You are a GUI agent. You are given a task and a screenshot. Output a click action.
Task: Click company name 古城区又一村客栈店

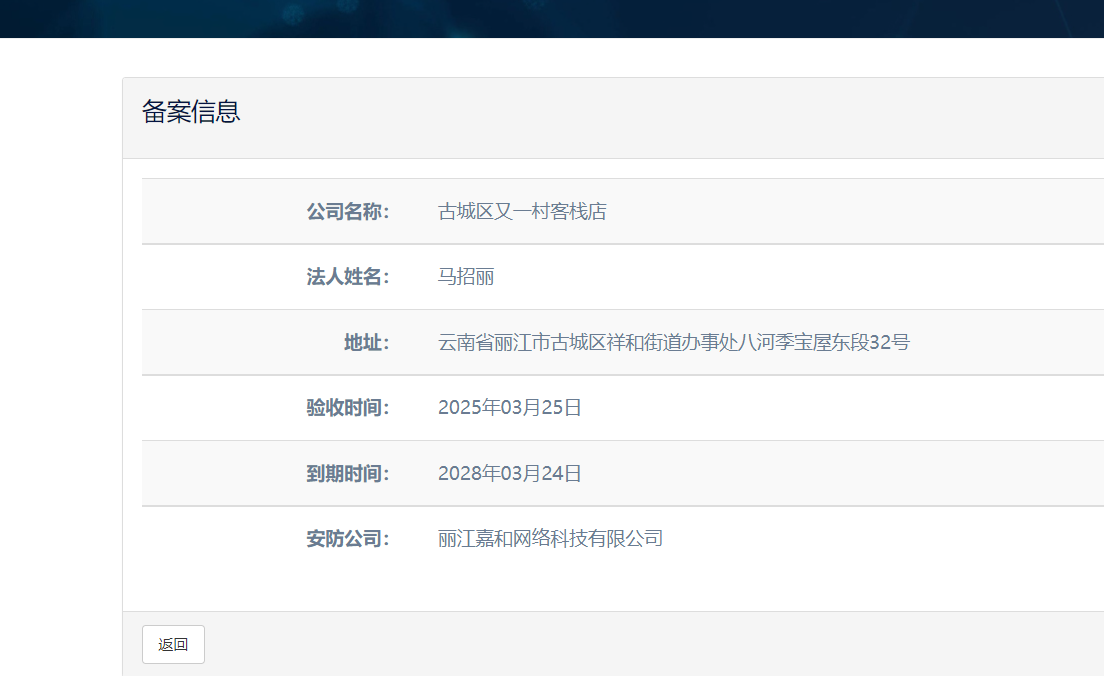tap(522, 212)
